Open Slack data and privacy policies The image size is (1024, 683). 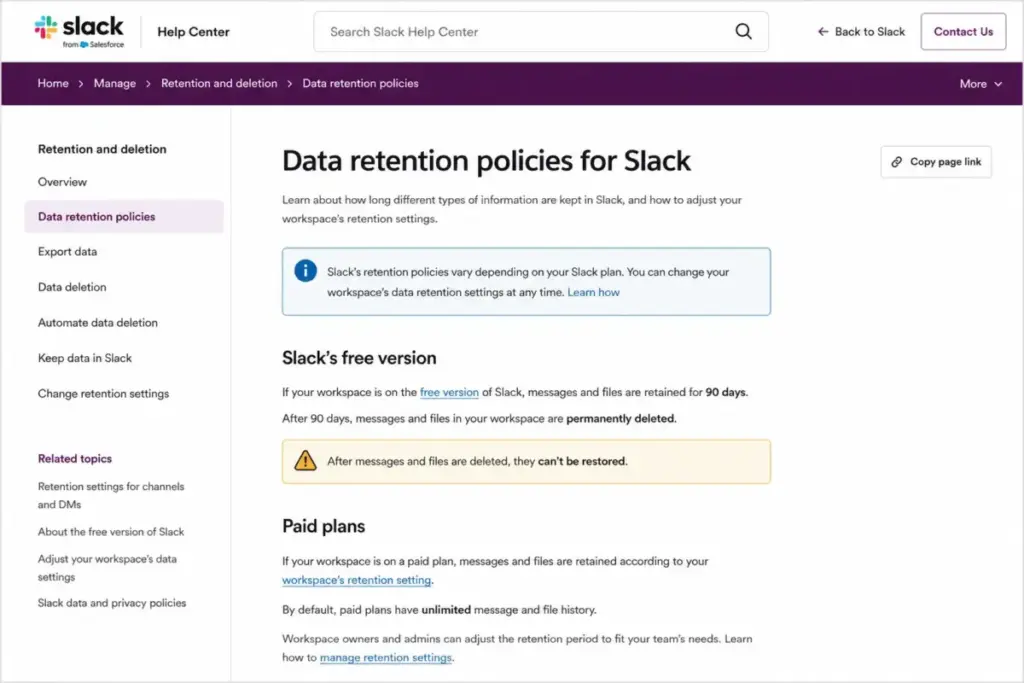pyautogui.click(x=112, y=603)
